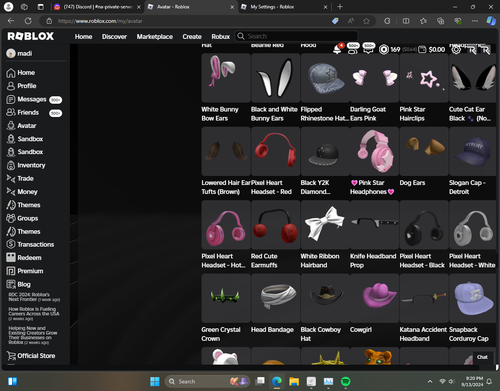Image resolution: width=500 pixels, height=391 pixels.
Task: Show hidden tray icons chevron
Action: [430, 381]
